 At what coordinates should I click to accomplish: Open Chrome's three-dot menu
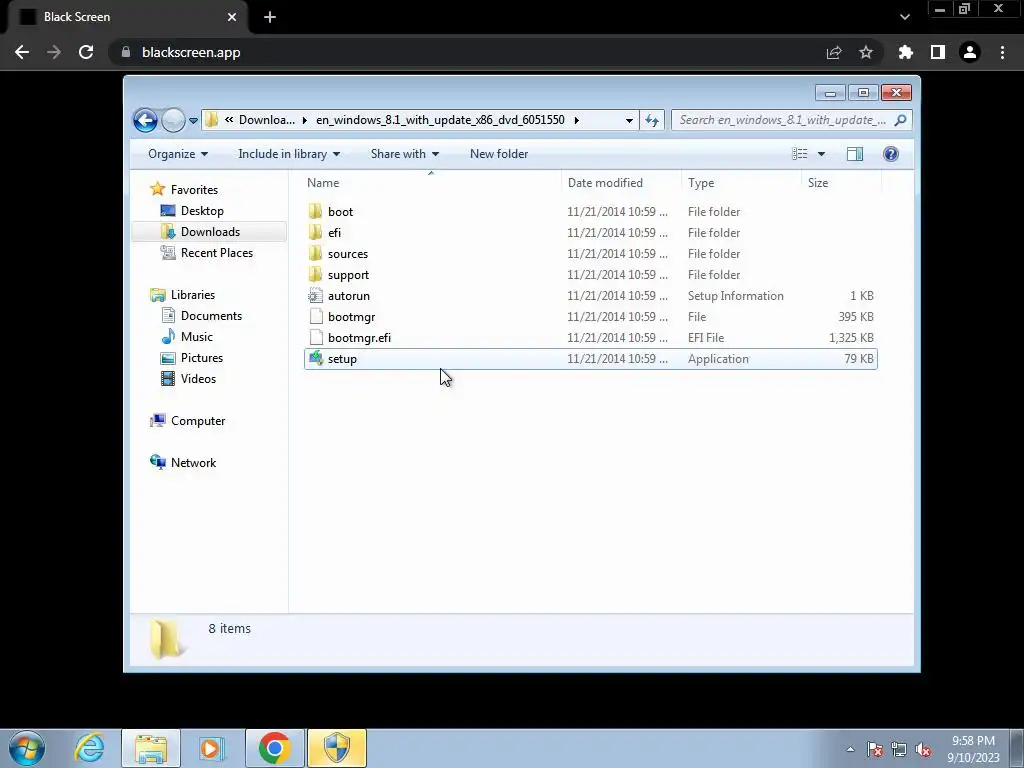point(1002,52)
